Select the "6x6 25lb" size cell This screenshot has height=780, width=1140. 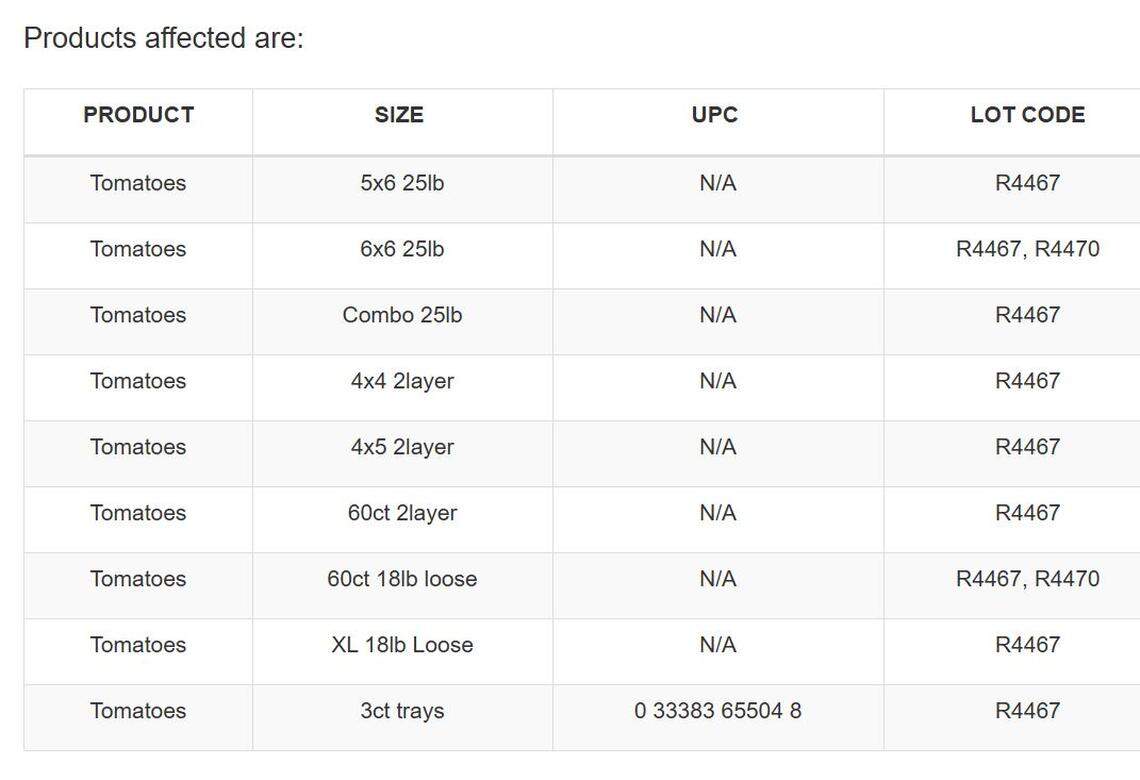pyautogui.click(x=402, y=249)
